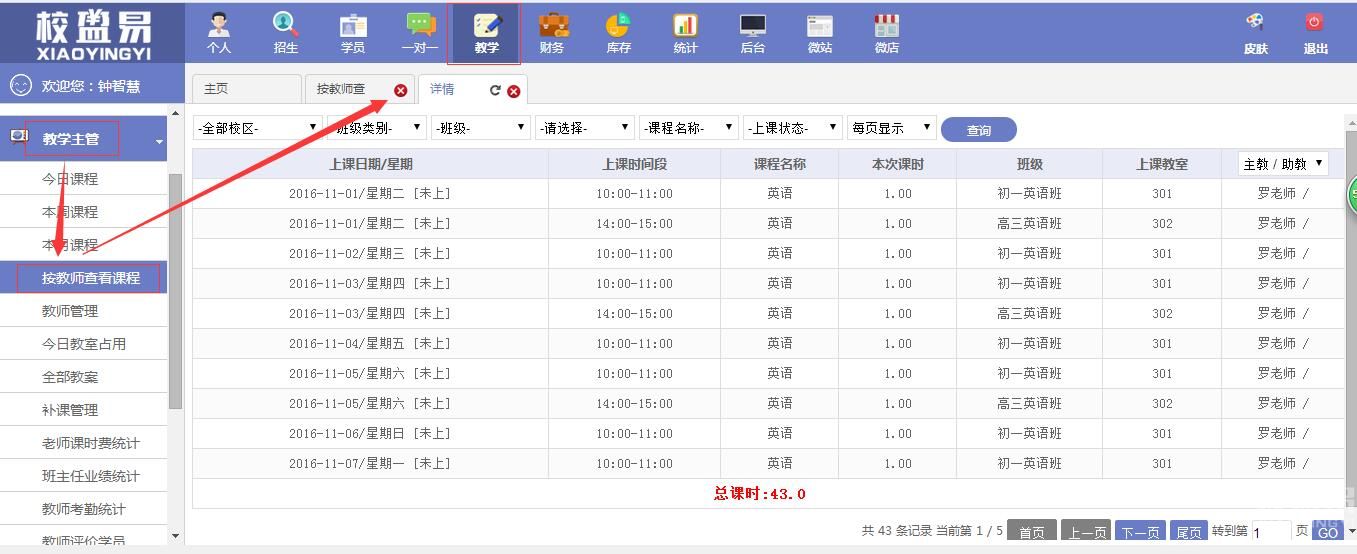This screenshot has height=554, width=1357.
Task: Open the 库存 module icon
Action: pyautogui.click(x=619, y=33)
